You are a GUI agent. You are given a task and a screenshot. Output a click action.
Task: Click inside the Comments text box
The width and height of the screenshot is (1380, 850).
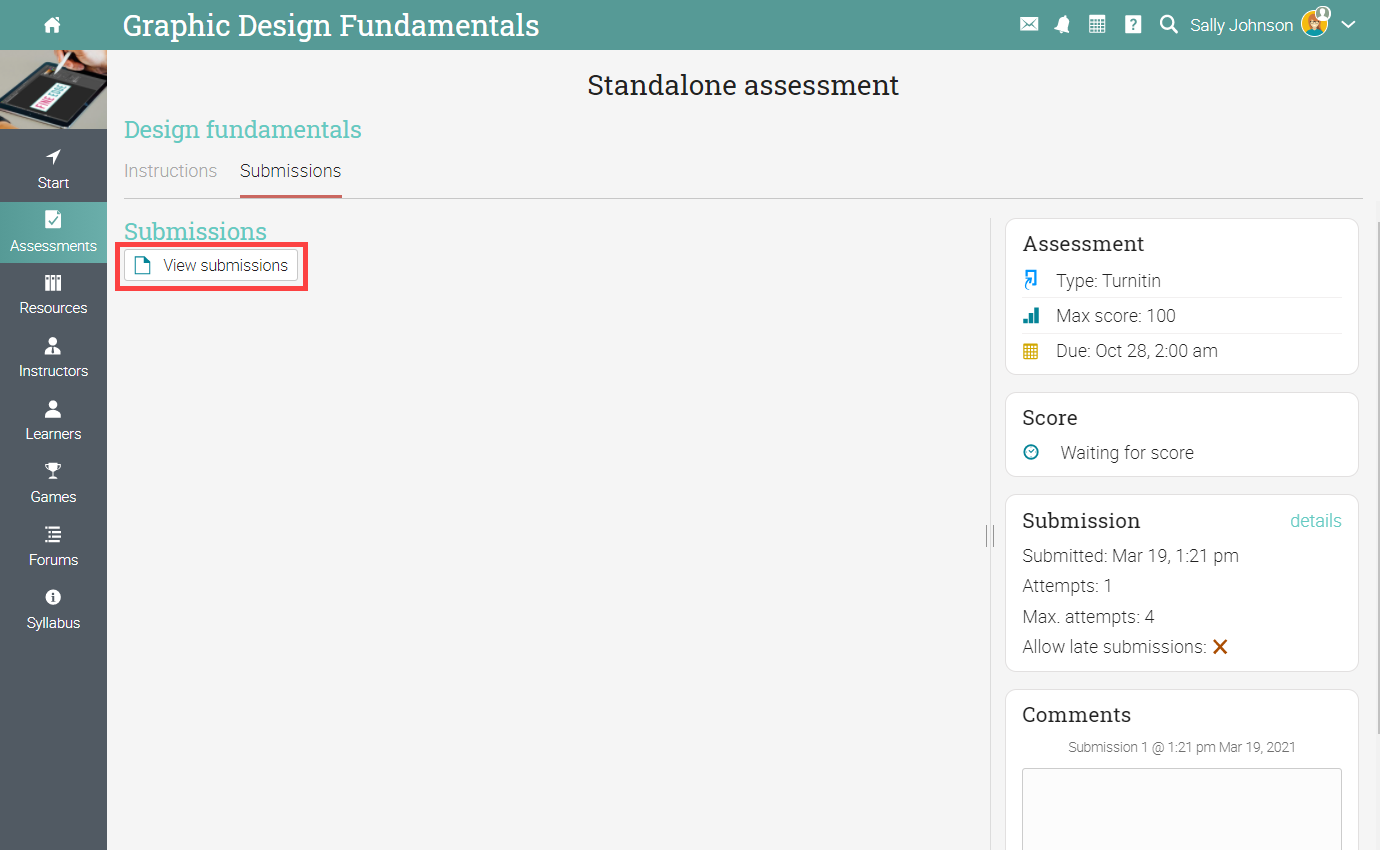1182,808
